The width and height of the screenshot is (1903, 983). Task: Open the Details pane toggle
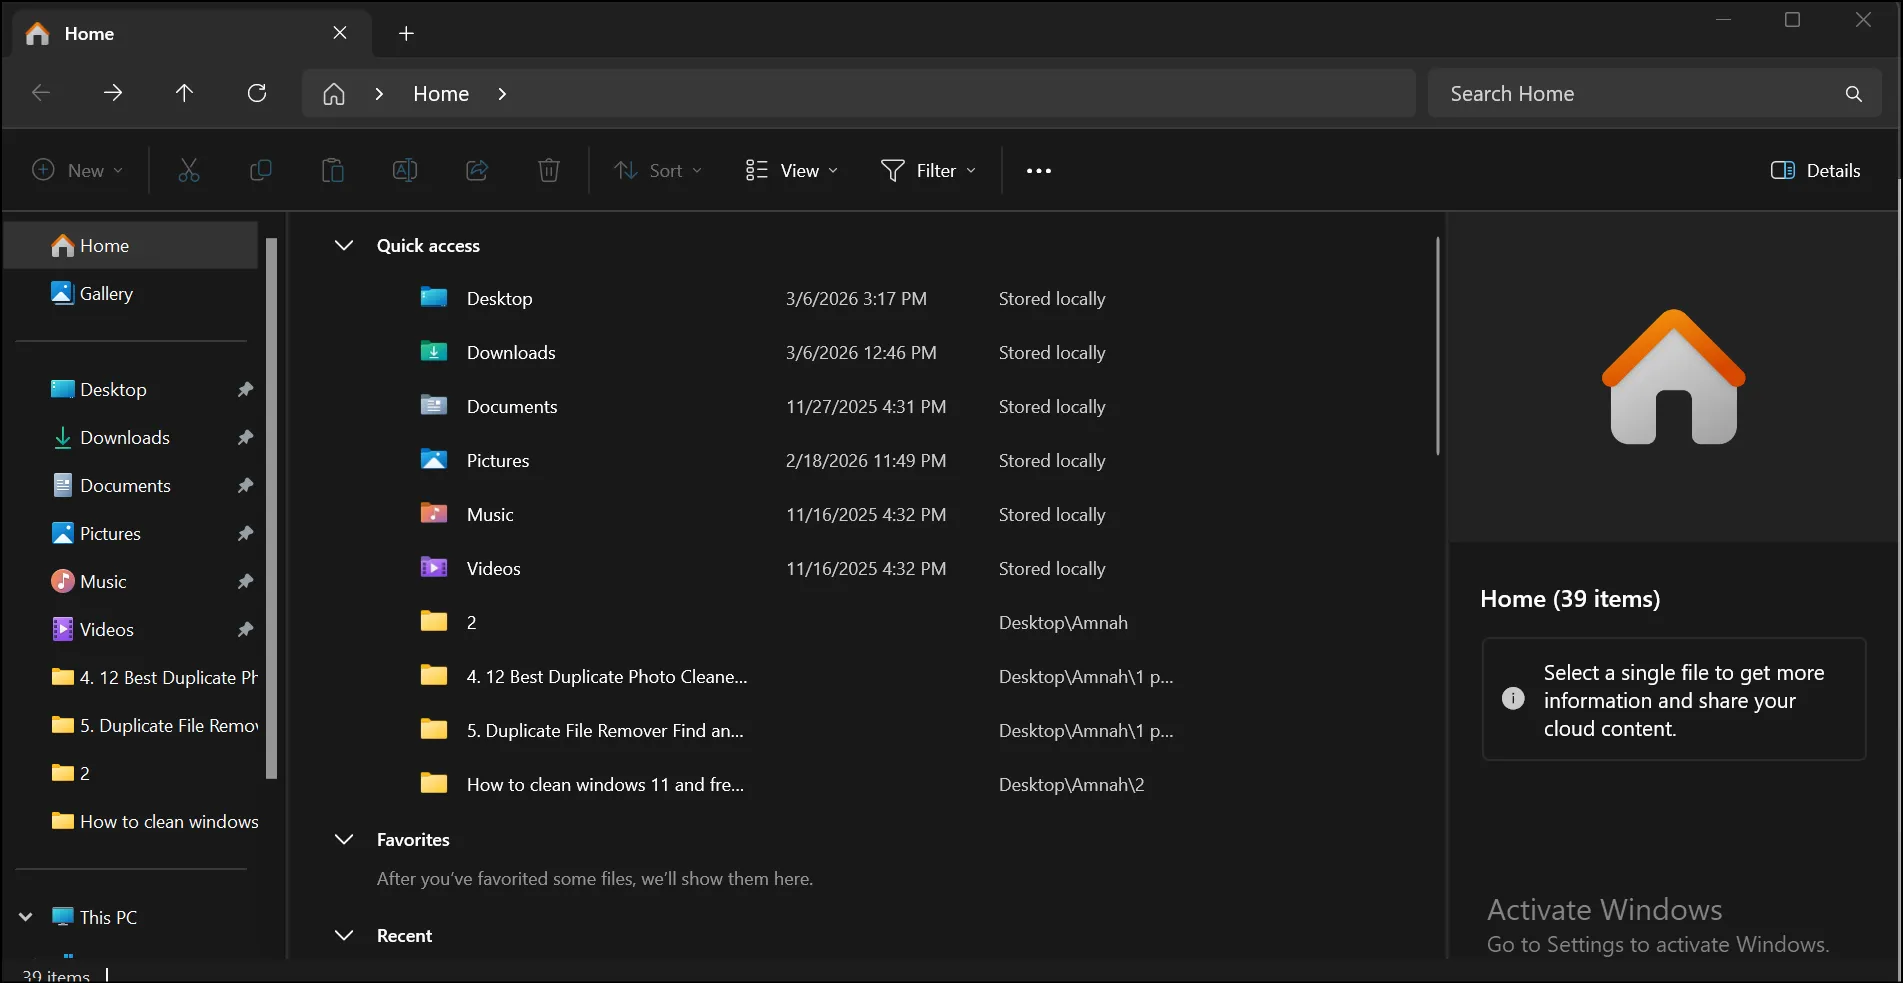click(x=1815, y=170)
